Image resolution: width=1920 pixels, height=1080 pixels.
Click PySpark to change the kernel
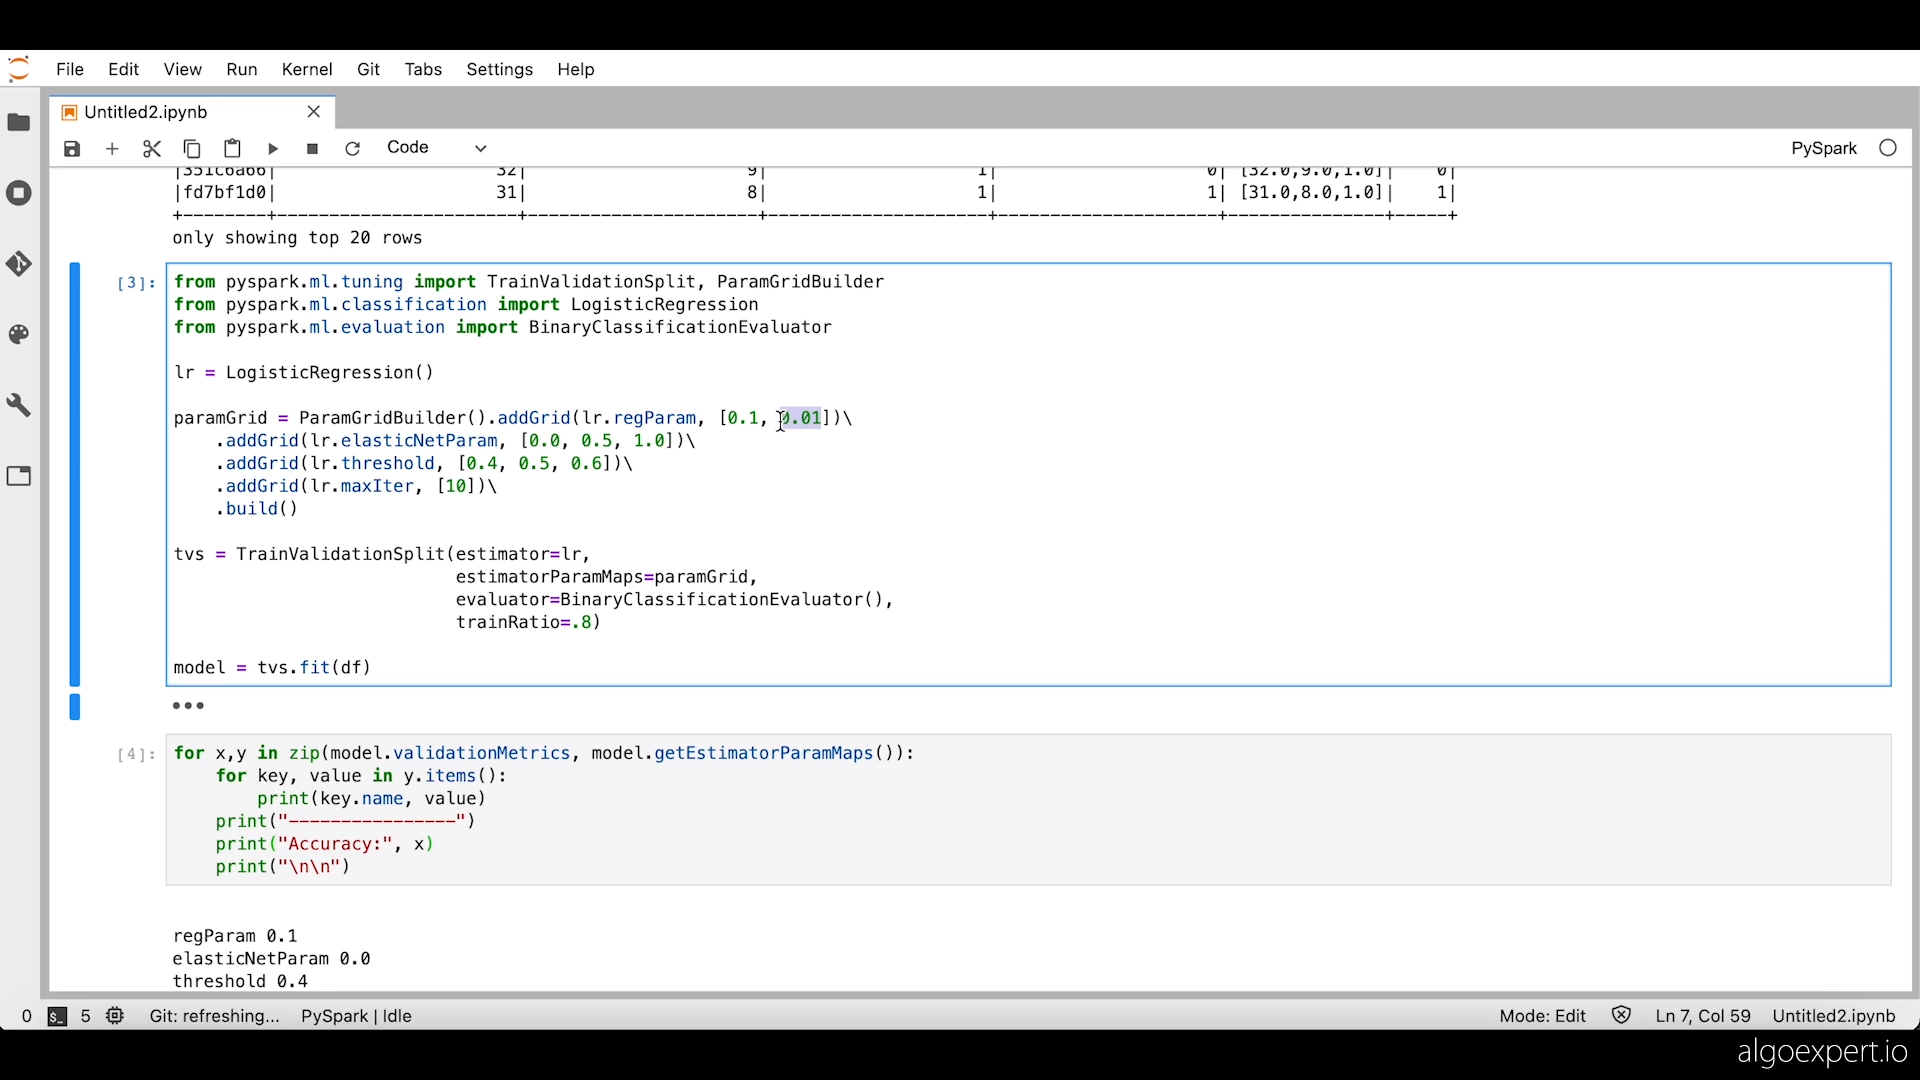coord(1822,147)
